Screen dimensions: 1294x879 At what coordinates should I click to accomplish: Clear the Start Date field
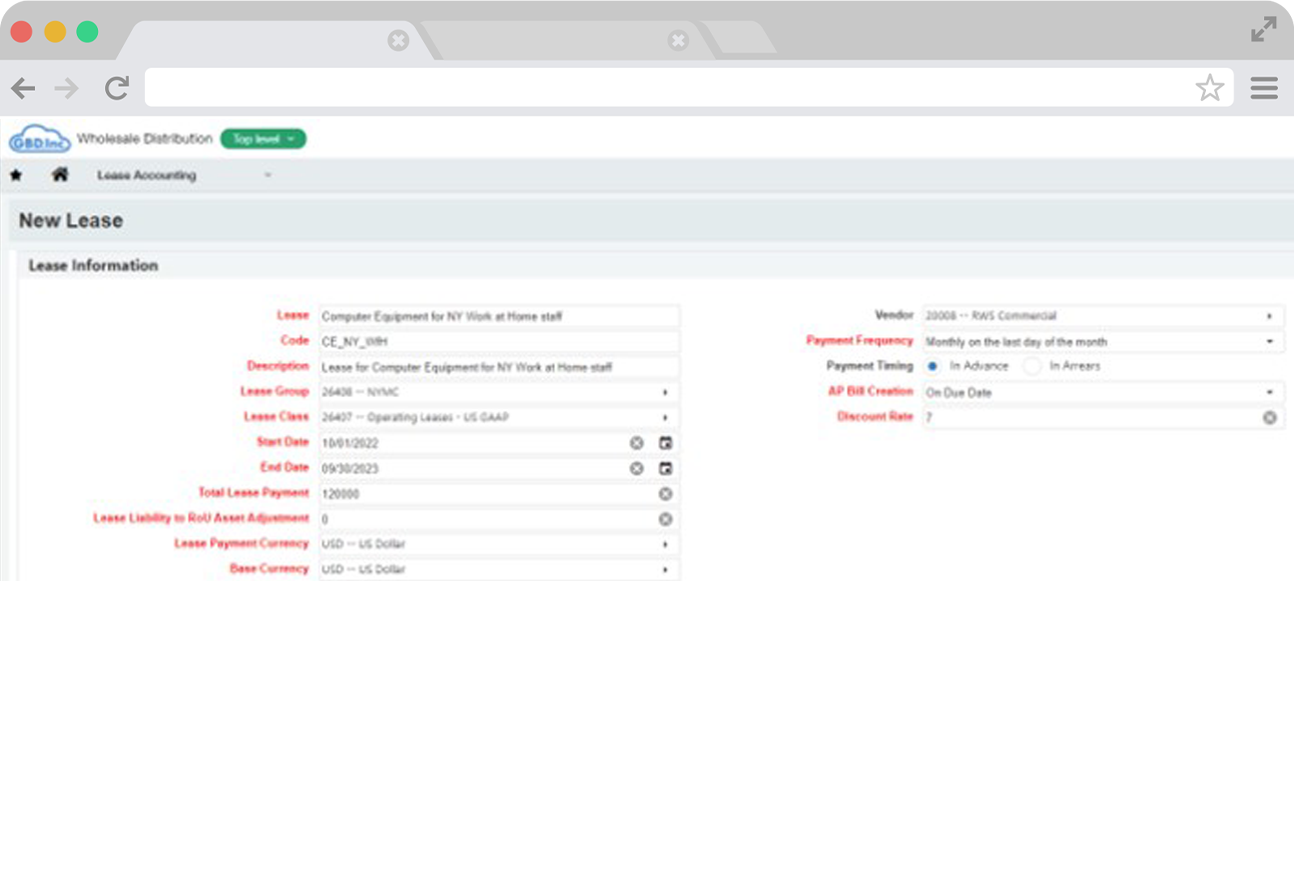click(x=637, y=442)
